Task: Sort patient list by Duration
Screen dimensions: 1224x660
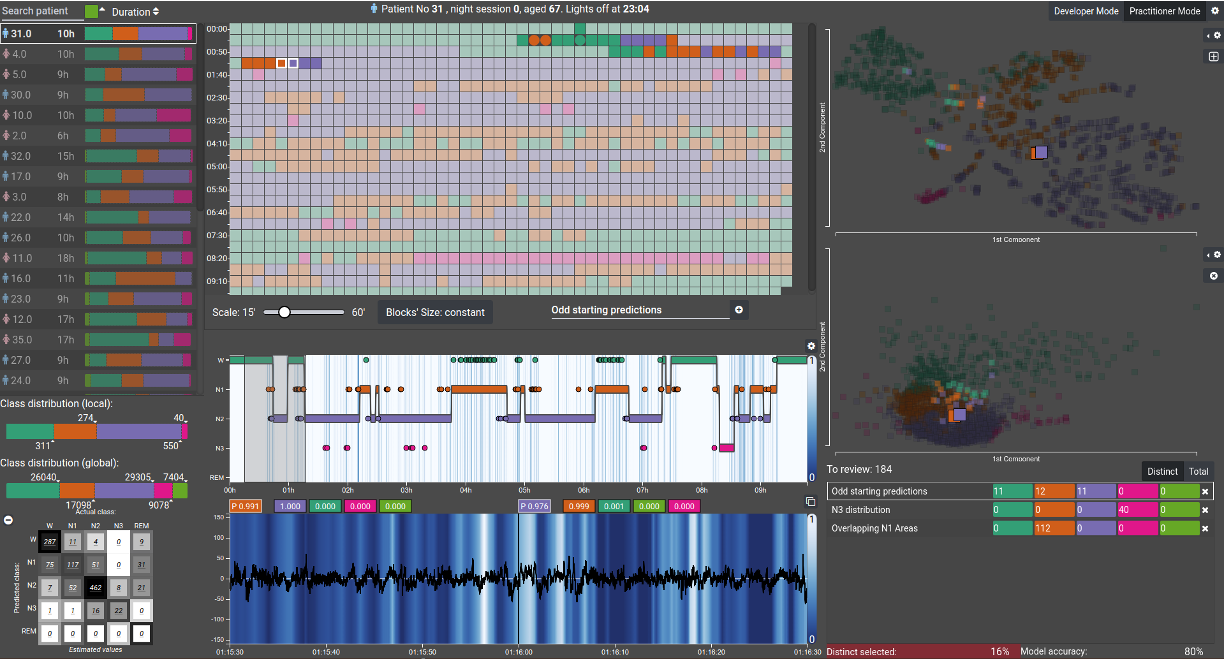Action: [135, 12]
